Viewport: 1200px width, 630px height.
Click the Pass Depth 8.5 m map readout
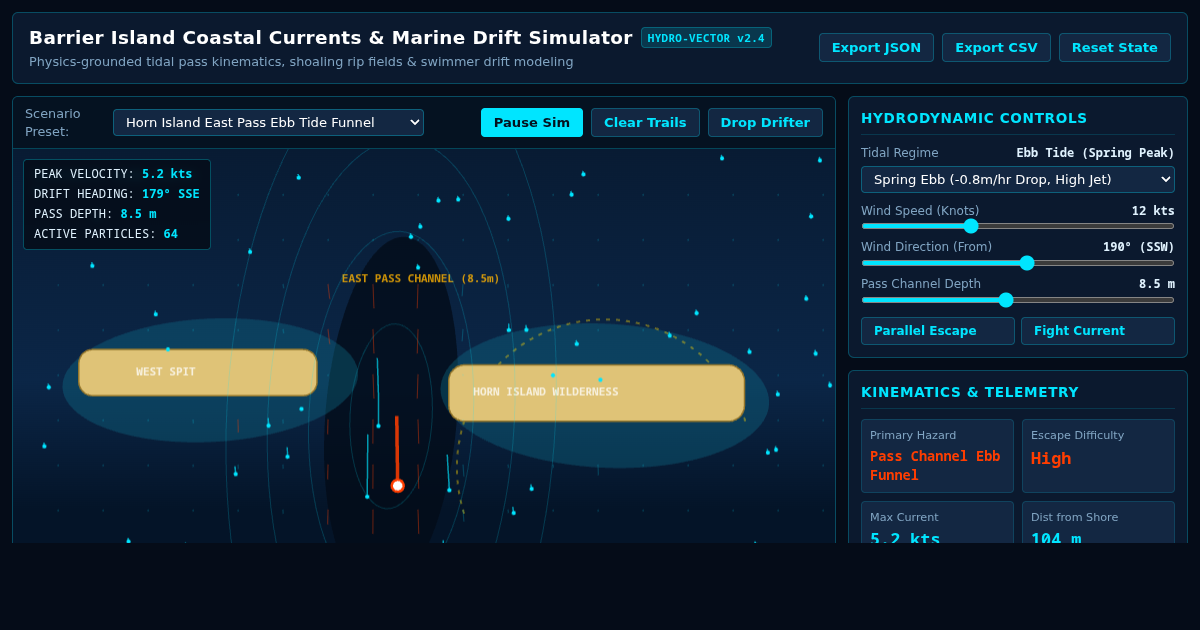point(95,214)
